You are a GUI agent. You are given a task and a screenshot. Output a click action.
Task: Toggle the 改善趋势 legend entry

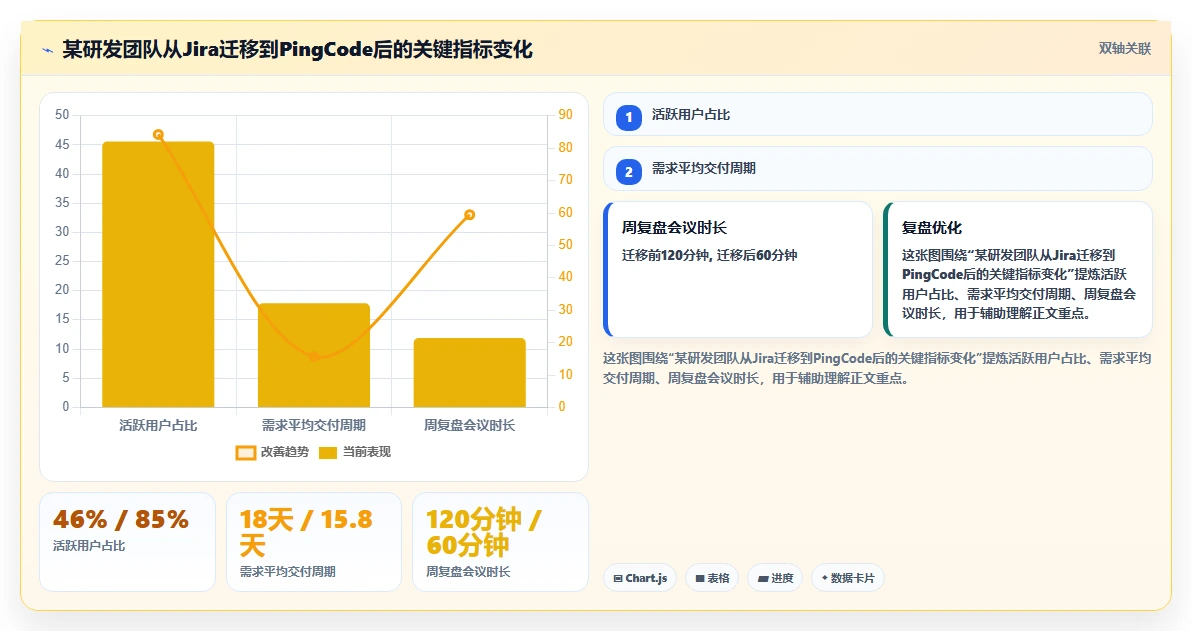pyautogui.click(x=272, y=452)
